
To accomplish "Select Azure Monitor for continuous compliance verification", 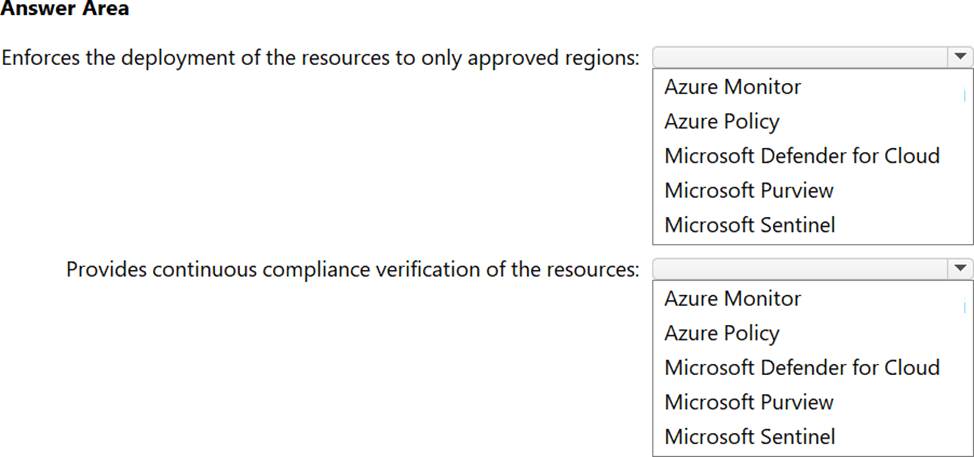I will click(732, 299).
